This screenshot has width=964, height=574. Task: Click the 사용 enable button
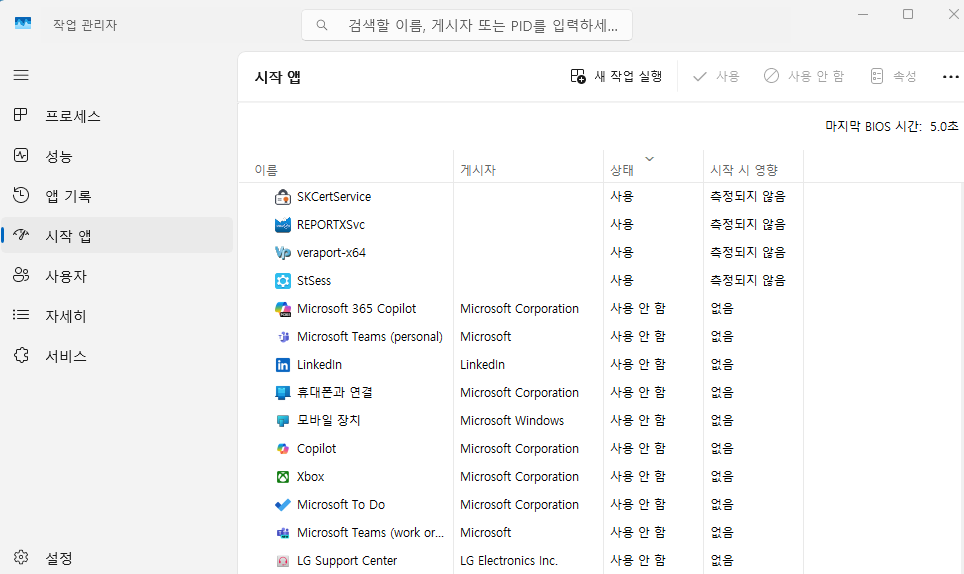716,76
